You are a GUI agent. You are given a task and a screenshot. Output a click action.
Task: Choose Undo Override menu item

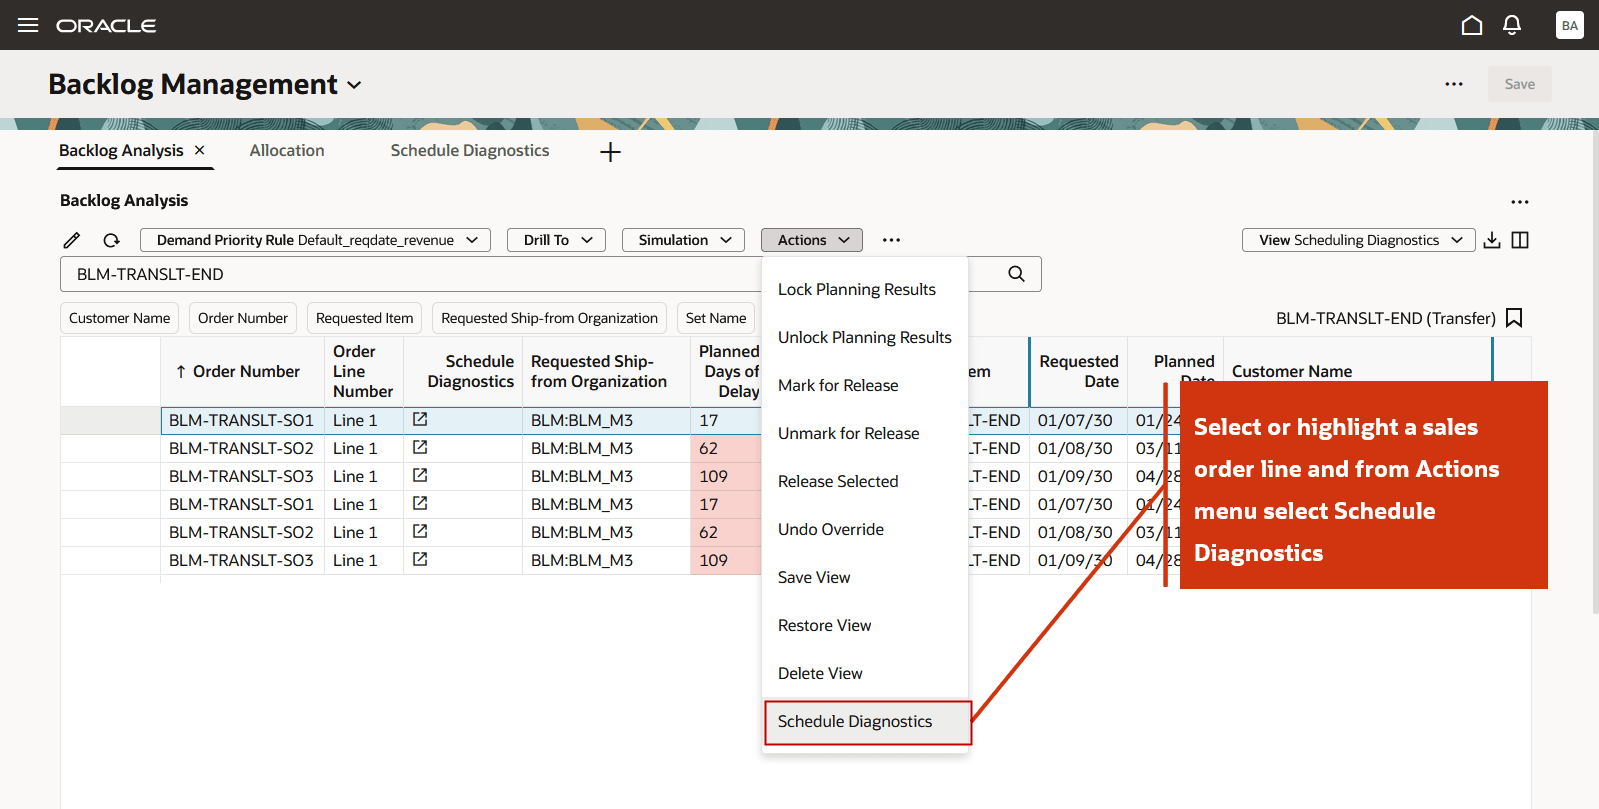pyautogui.click(x=865, y=529)
